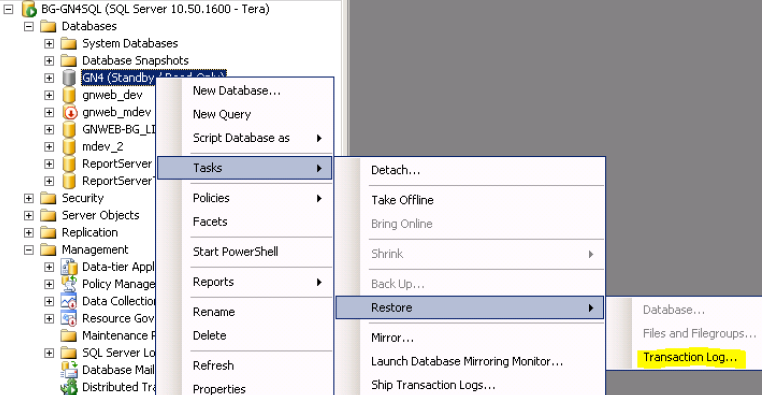Click the Management folder icon
The width and height of the screenshot is (763, 399).
coord(48,250)
